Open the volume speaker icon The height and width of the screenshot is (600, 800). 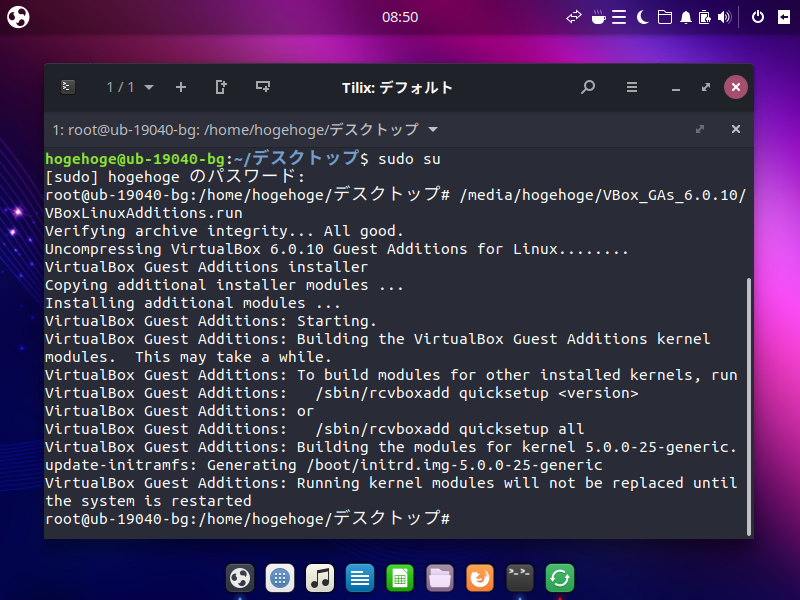click(x=724, y=17)
